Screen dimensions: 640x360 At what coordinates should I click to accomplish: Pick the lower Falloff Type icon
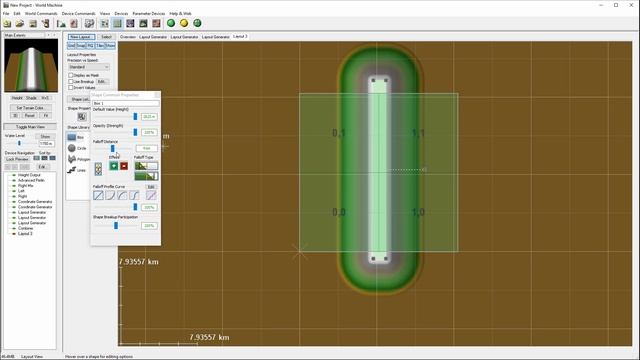click(146, 176)
